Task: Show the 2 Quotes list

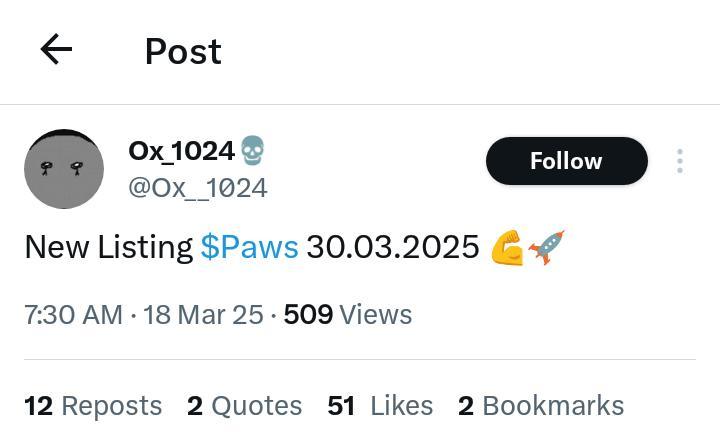Action: click(x=244, y=405)
